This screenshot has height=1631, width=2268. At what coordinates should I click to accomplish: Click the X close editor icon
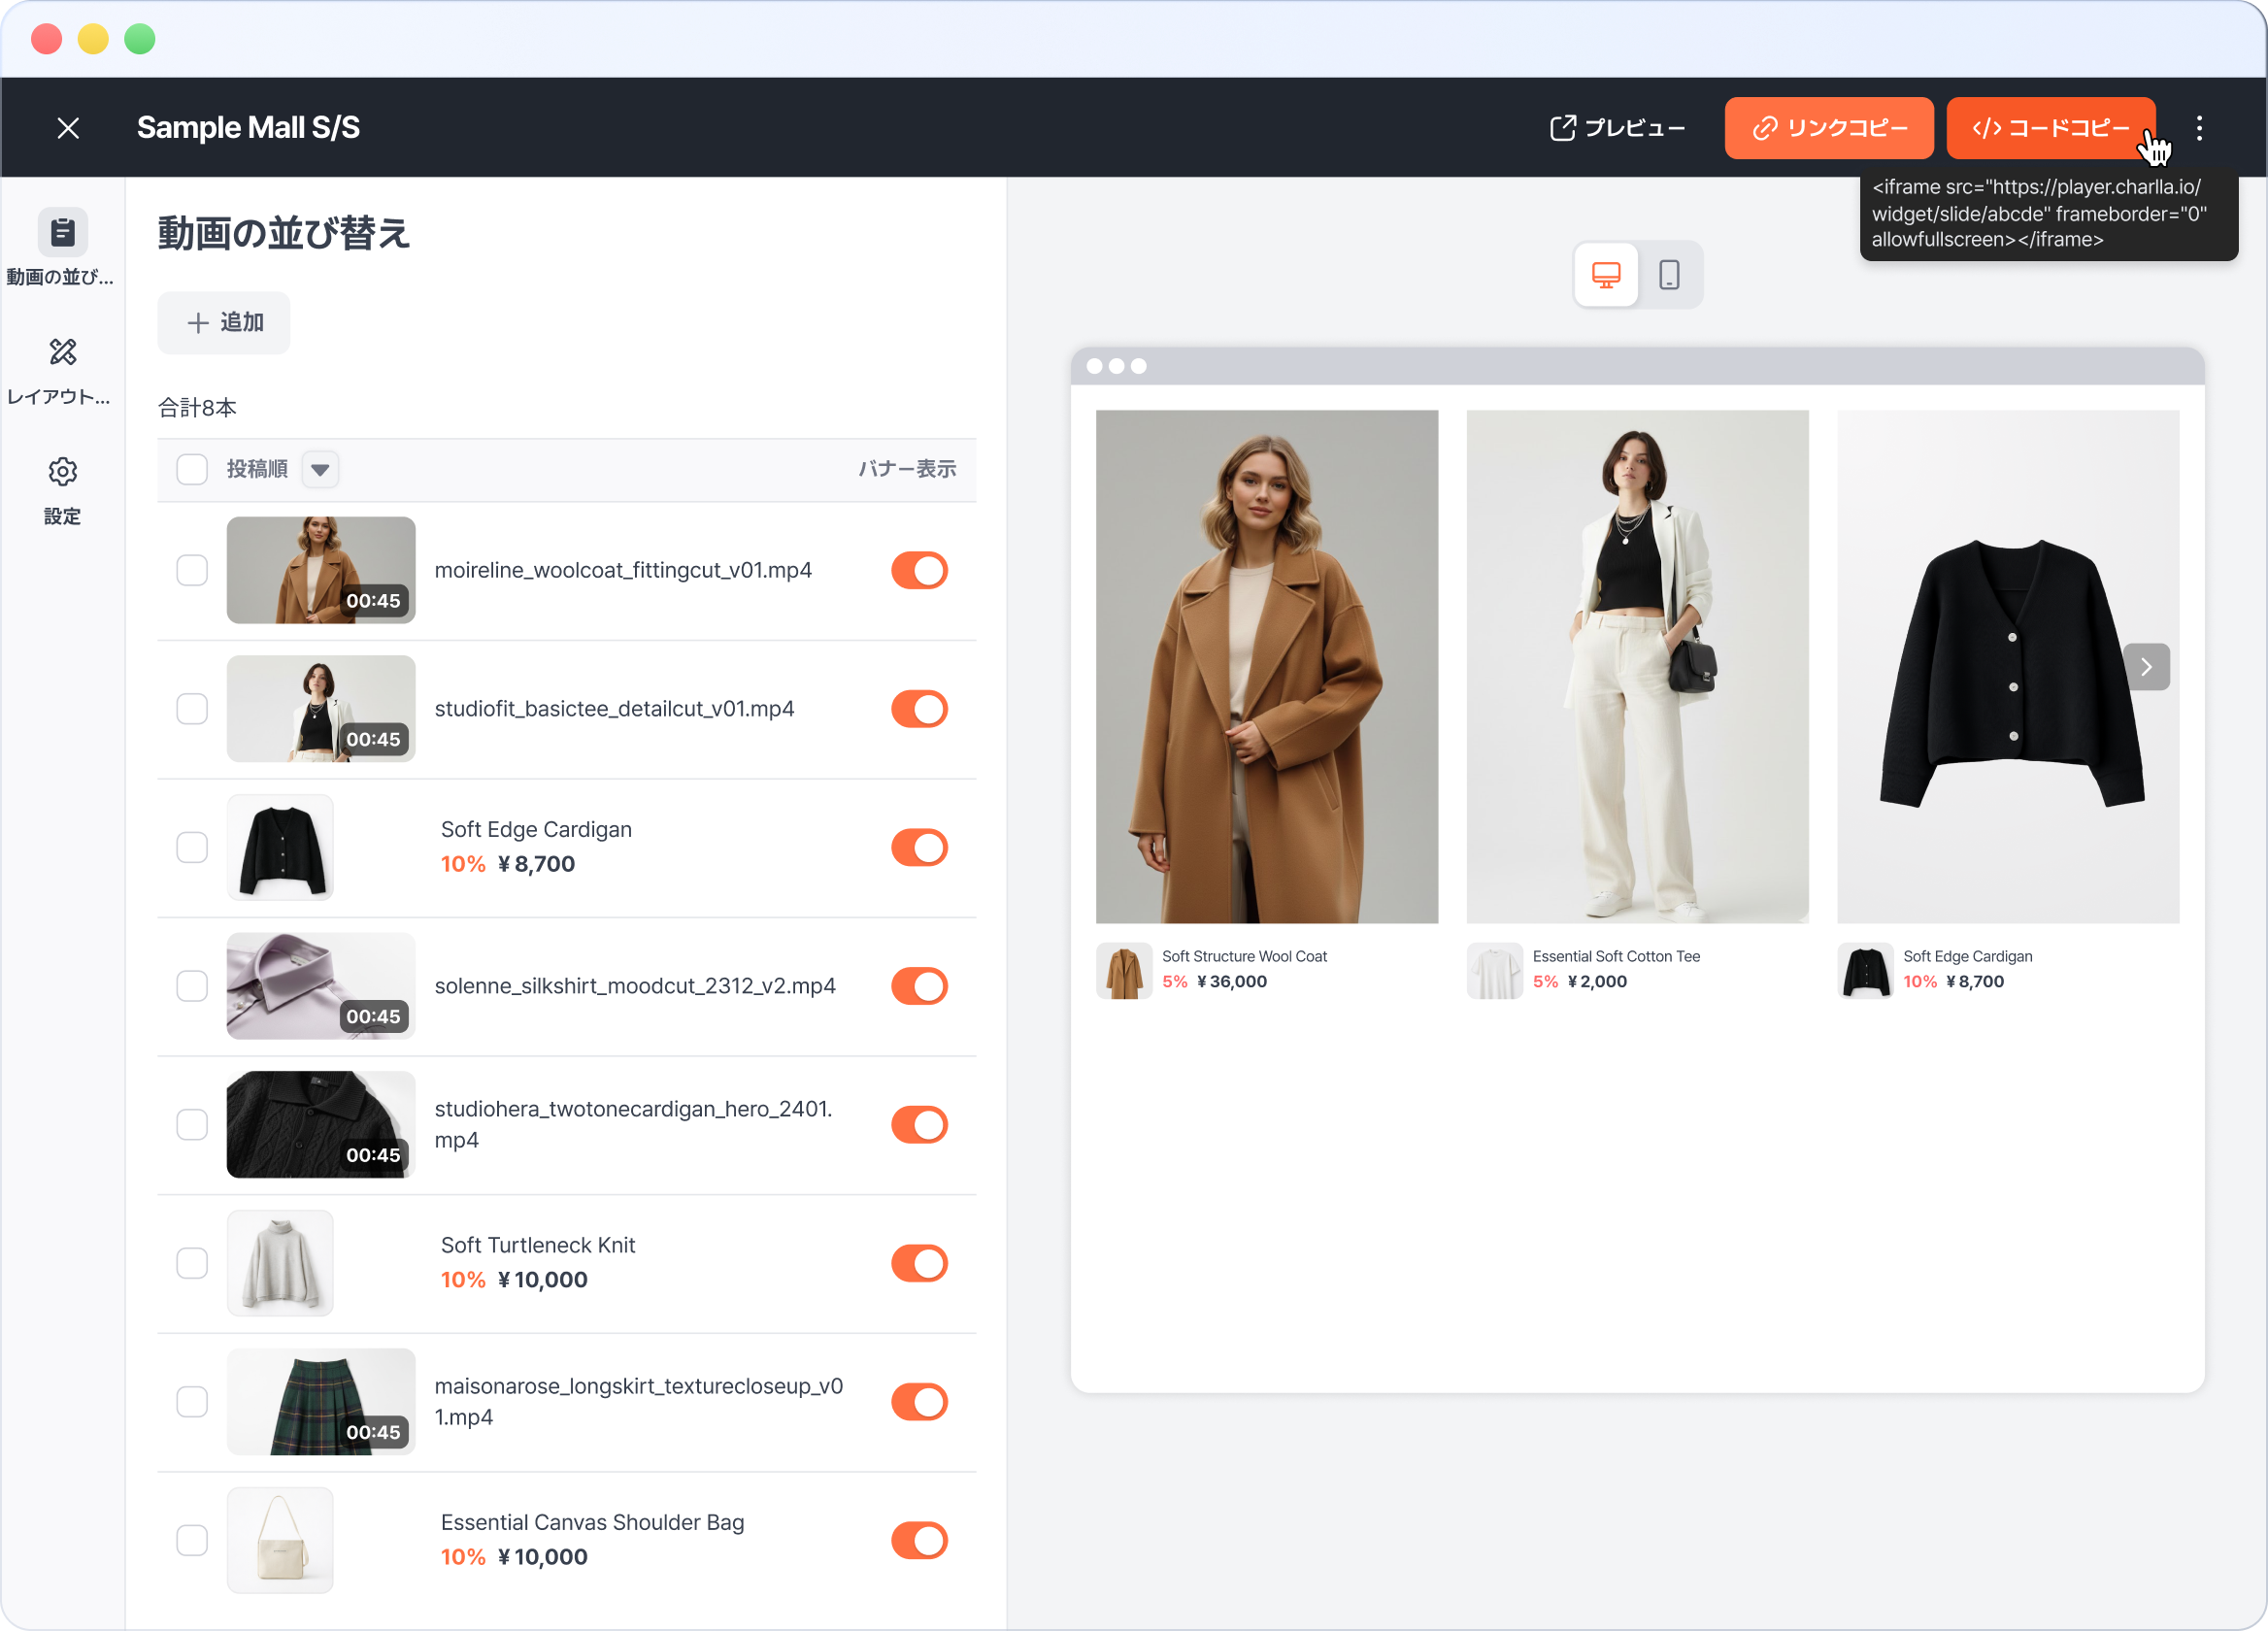click(x=68, y=128)
